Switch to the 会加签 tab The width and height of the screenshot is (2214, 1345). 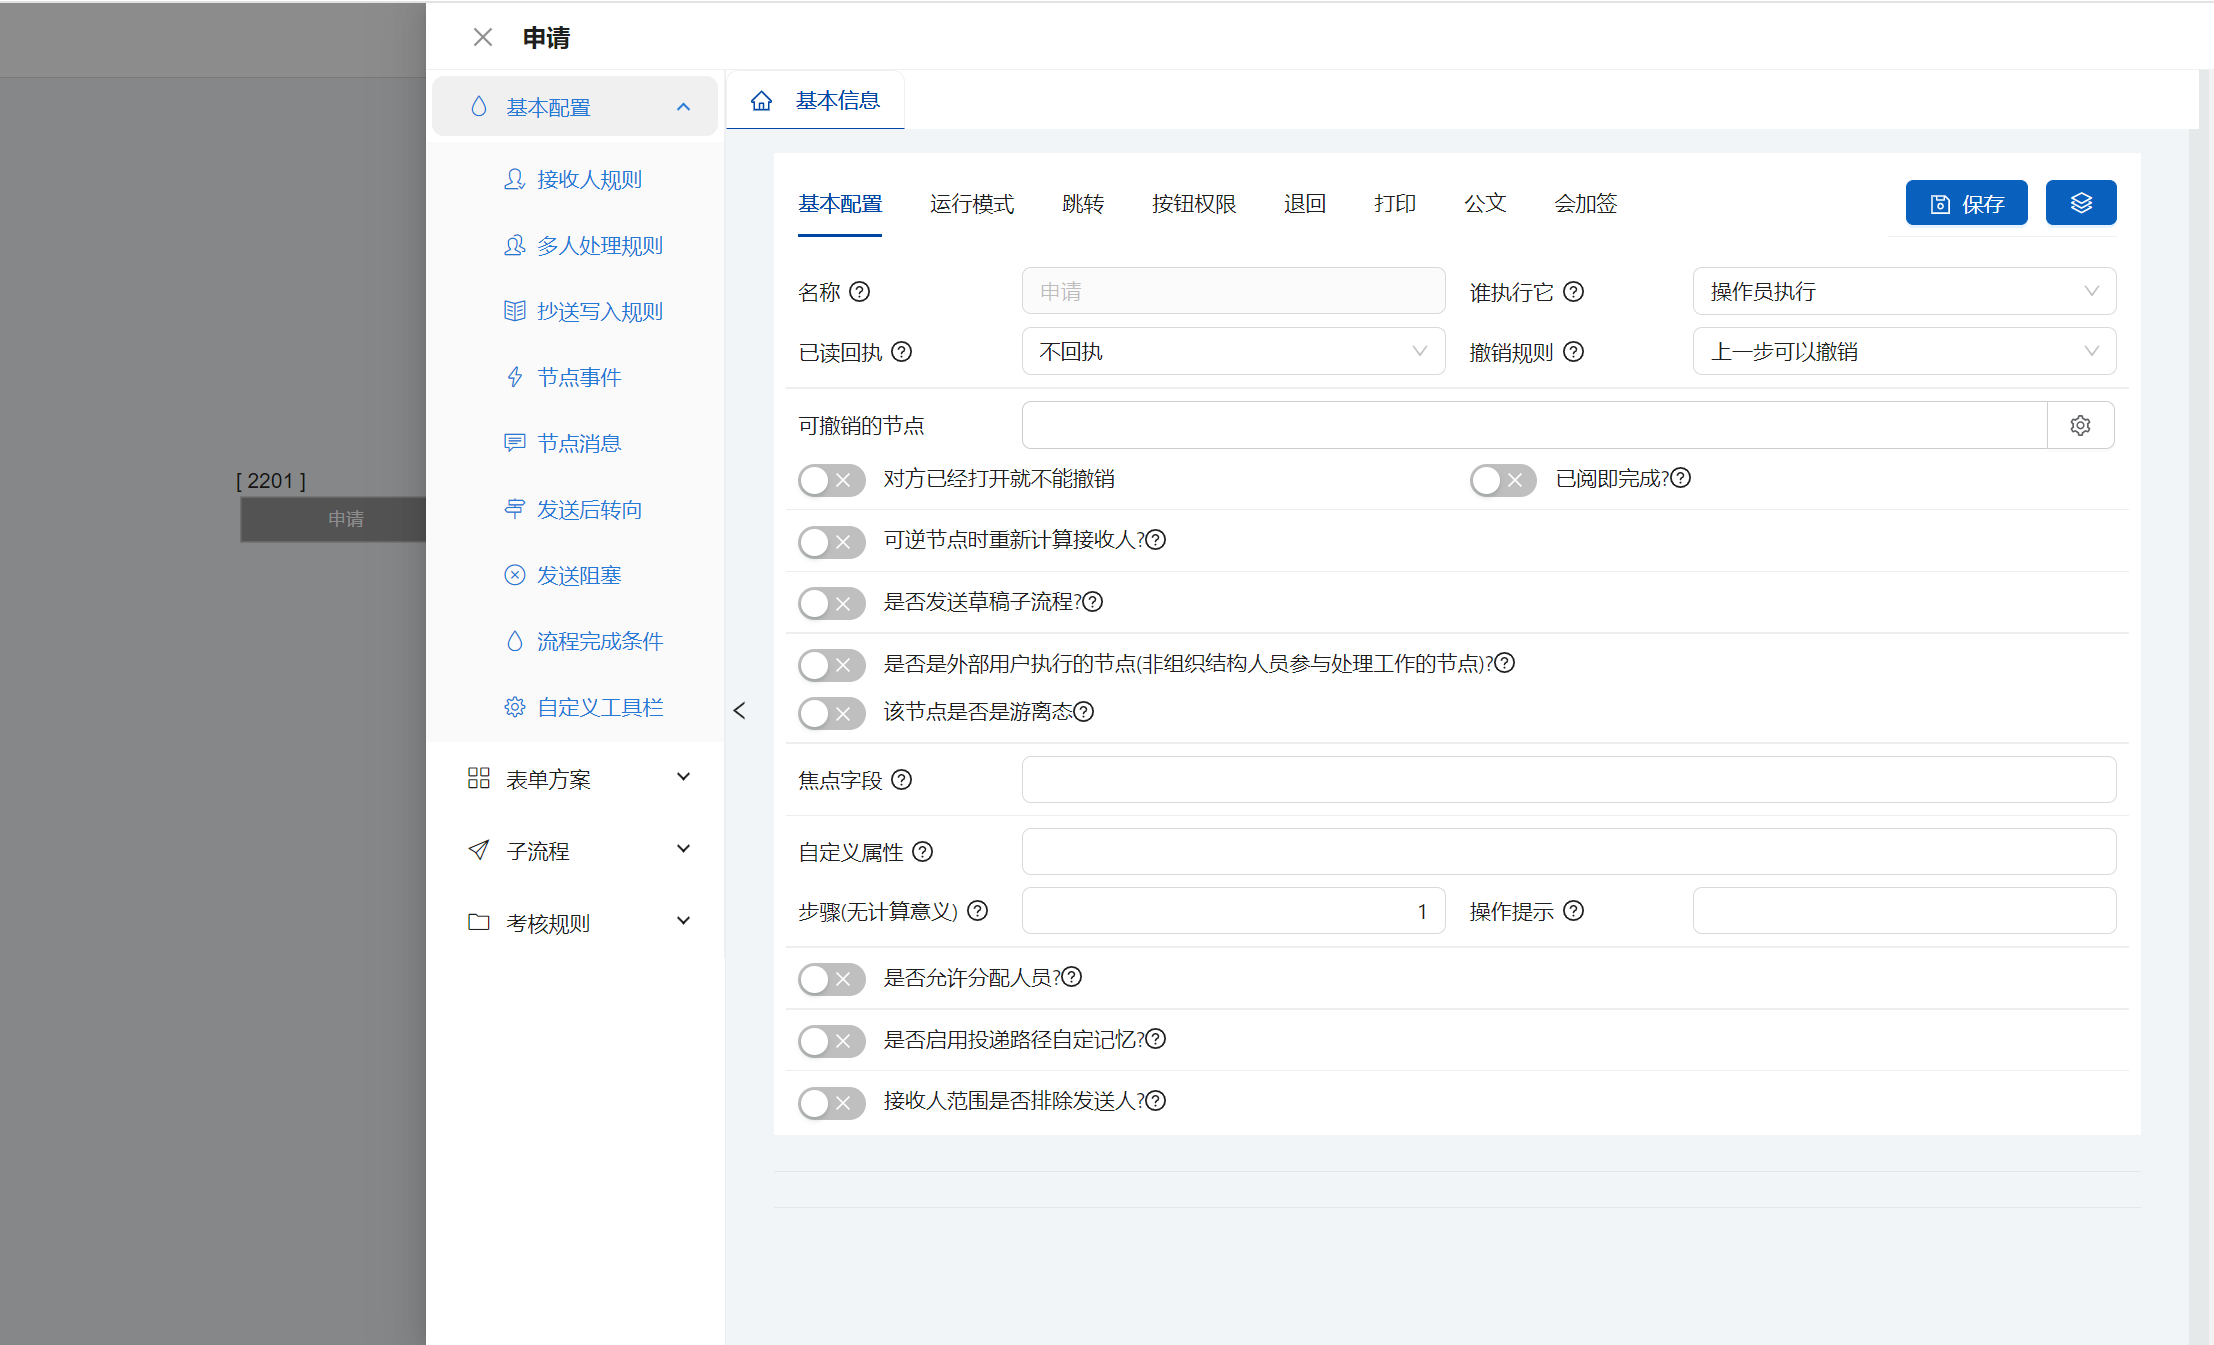[1586, 204]
